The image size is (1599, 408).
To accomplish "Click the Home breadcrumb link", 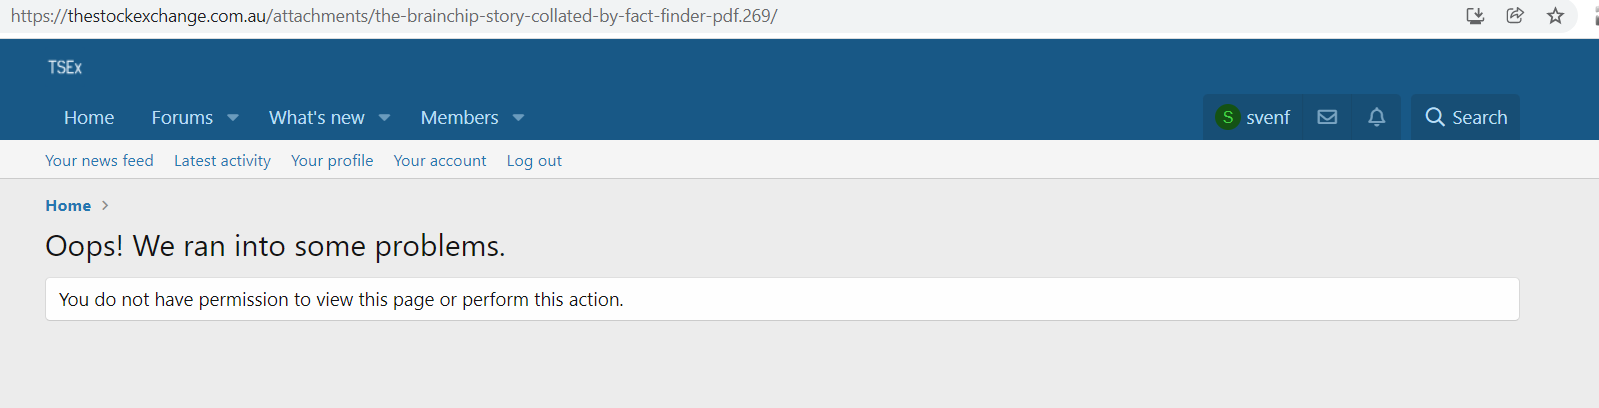I will coord(68,205).
